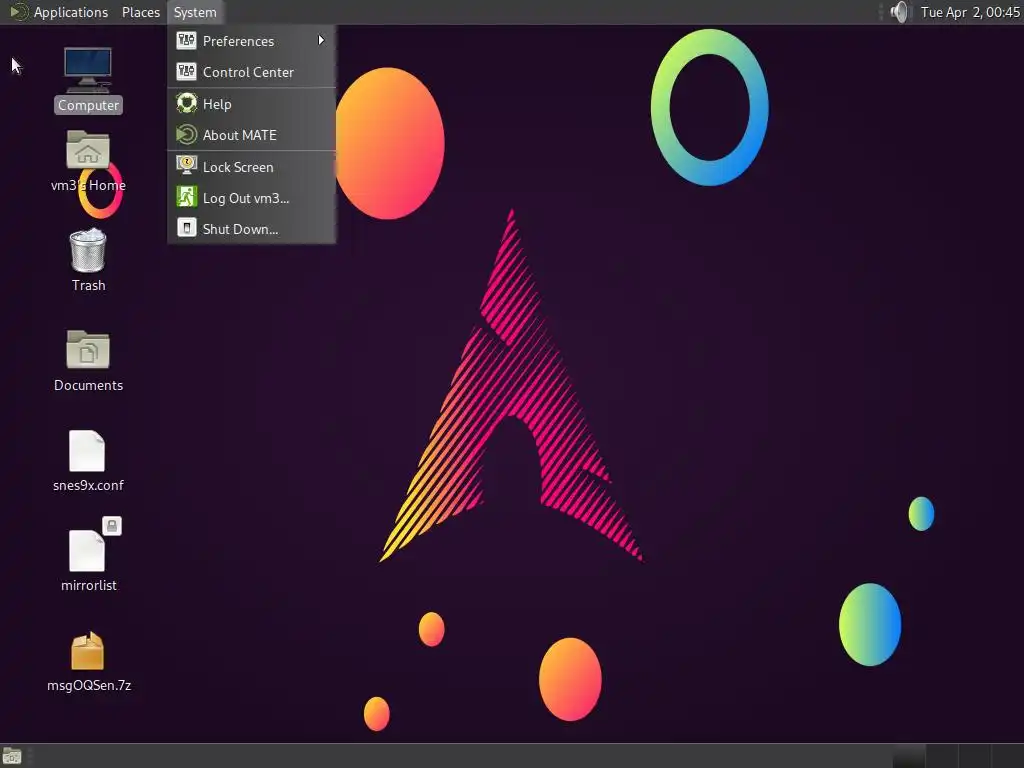The height and width of the screenshot is (768, 1024).
Task: Expand the Preferences submenu
Action: click(251, 41)
